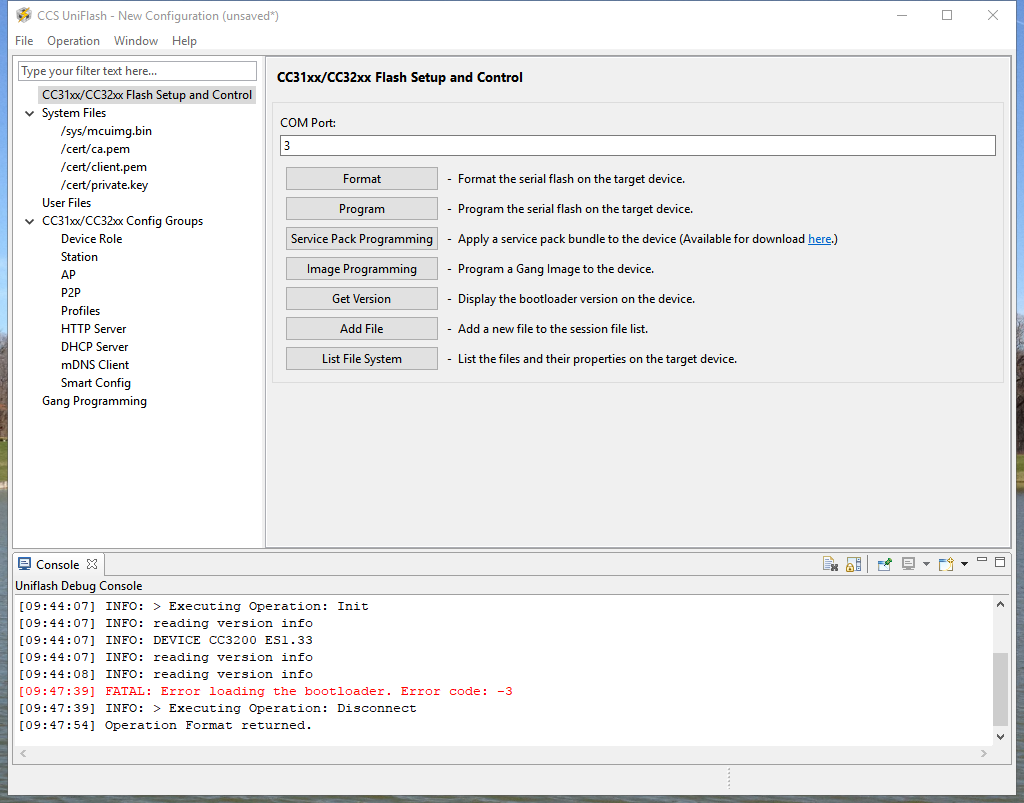The height and width of the screenshot is (803, 1024).
Task: Open the Help menu
Action: click(x=184, y=40)
